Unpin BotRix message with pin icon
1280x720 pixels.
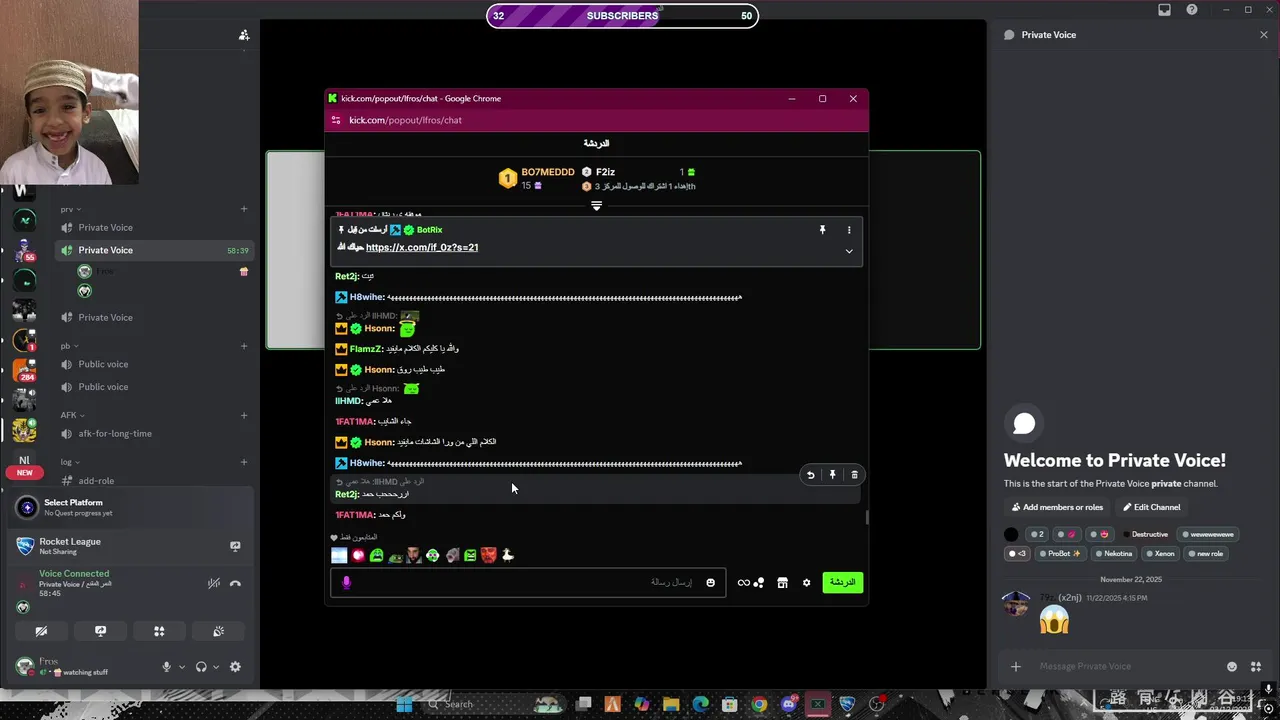[x=822, y=230]
